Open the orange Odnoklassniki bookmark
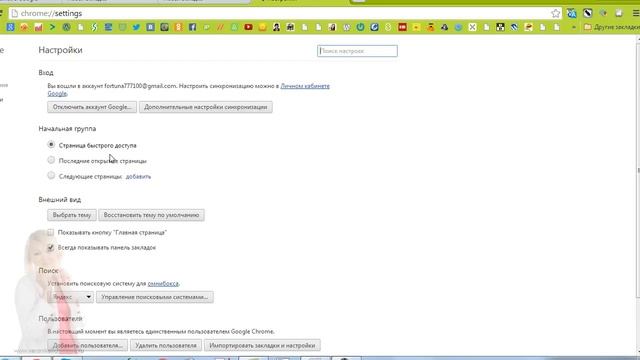This screenshot has width=640, height=360. point(178,27)
